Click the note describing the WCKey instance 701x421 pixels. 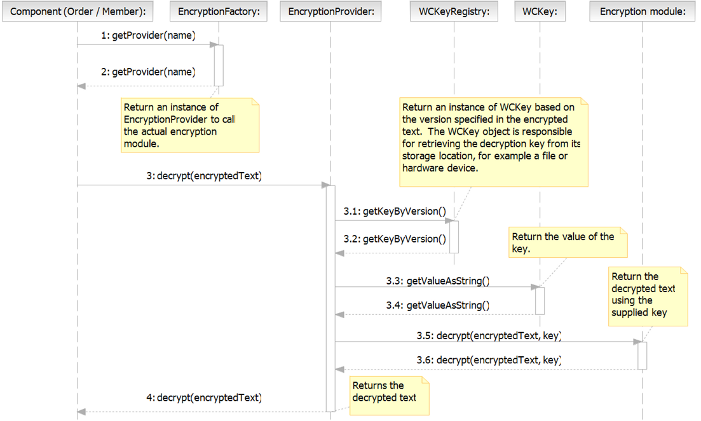492,138
